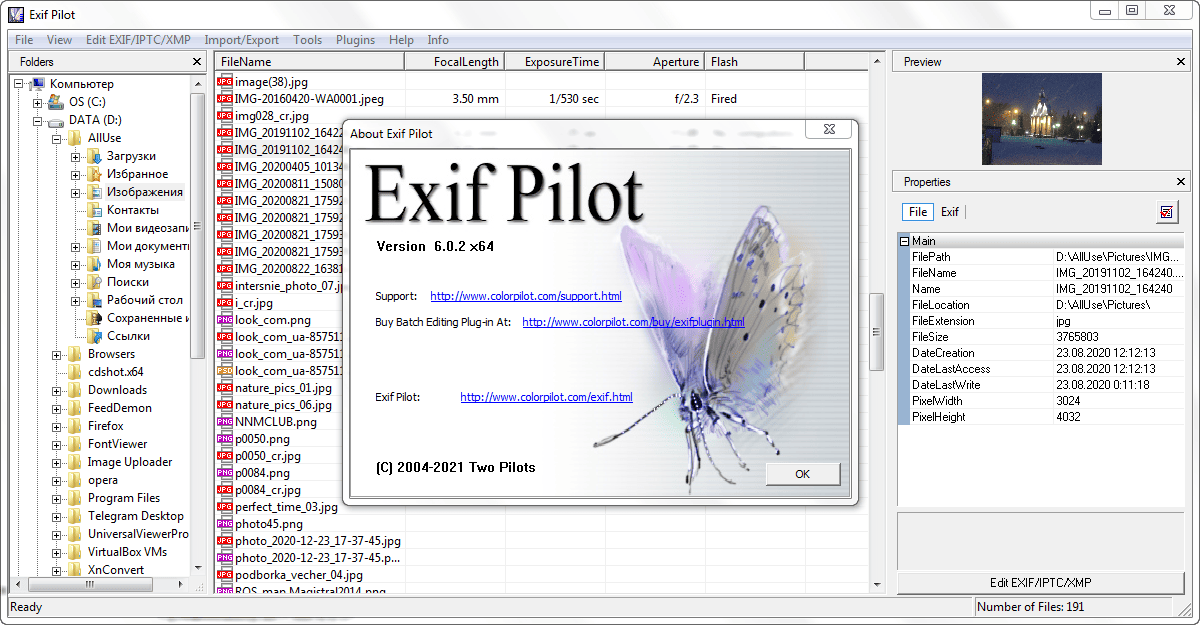1200x625 pixels.
Task: Open the Plugins menu
Action: click(355, 40)
